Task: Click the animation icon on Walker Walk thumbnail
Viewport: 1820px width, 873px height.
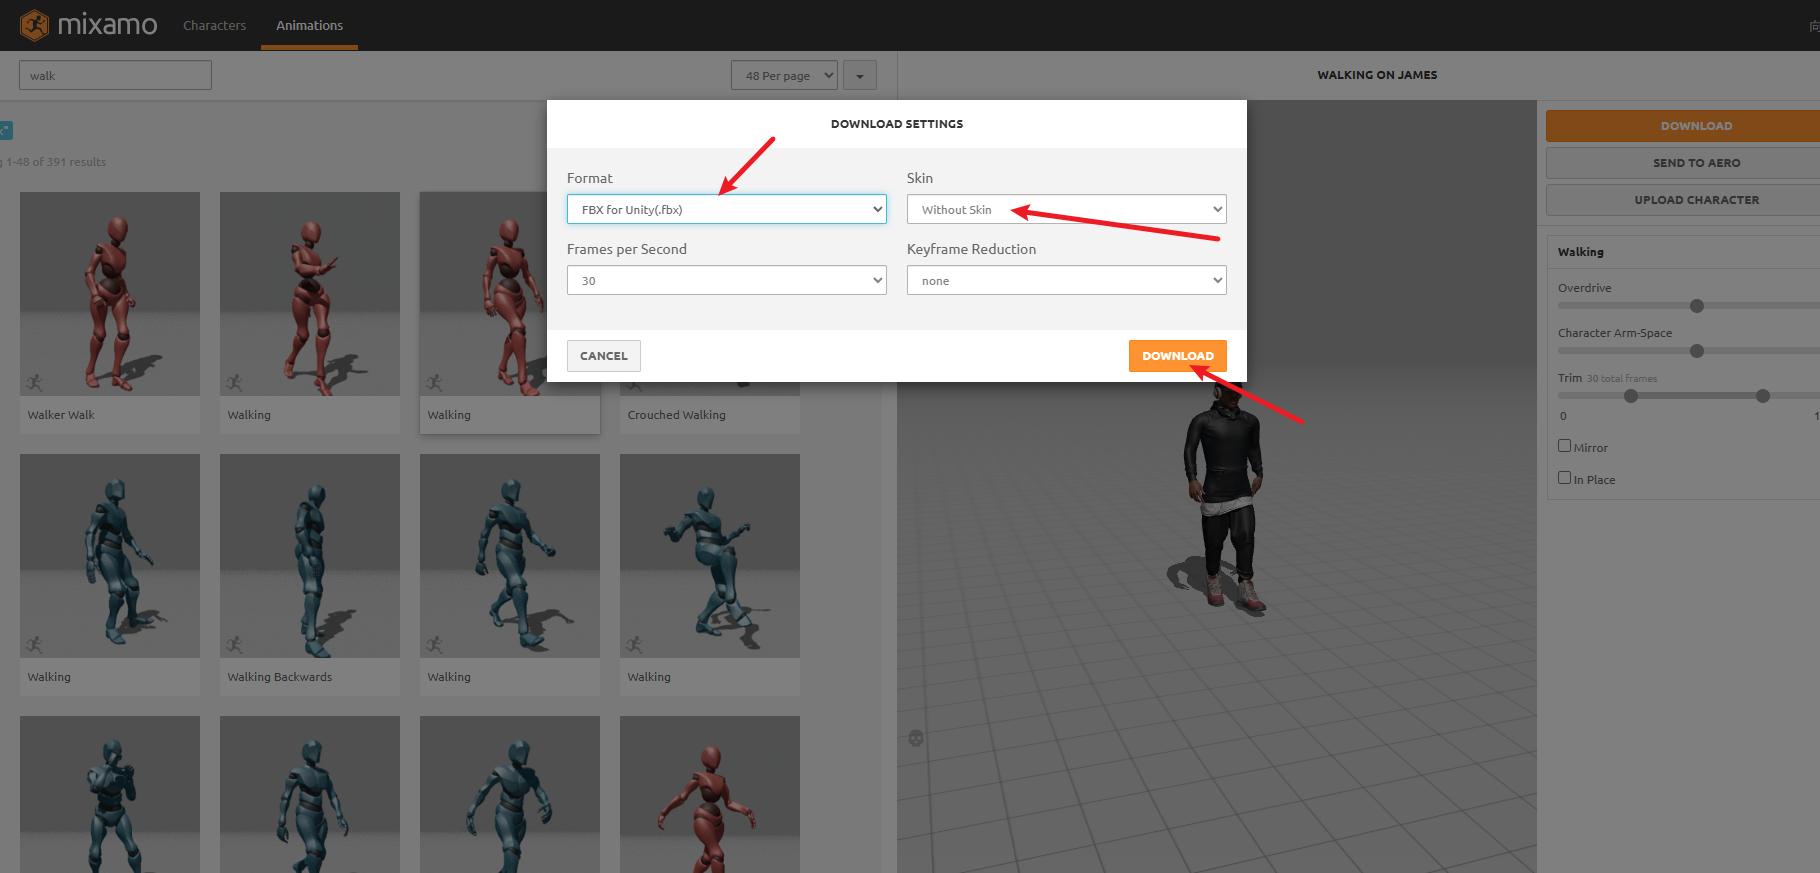Action: (x=34, y=382)
